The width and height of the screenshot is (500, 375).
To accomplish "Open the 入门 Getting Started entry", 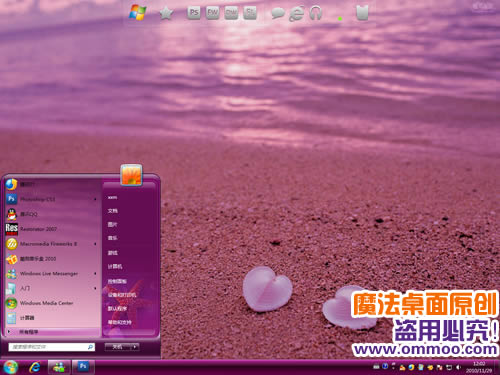I will click(x=52, y=288).
